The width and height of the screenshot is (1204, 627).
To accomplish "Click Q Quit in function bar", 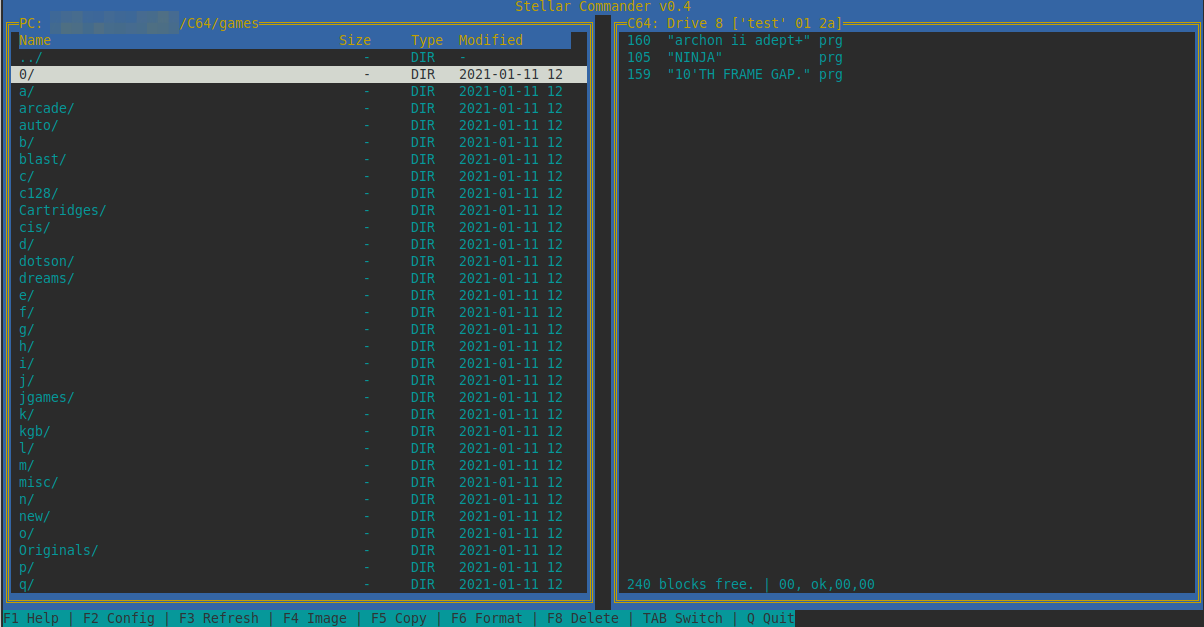I will tap(770, 618).
